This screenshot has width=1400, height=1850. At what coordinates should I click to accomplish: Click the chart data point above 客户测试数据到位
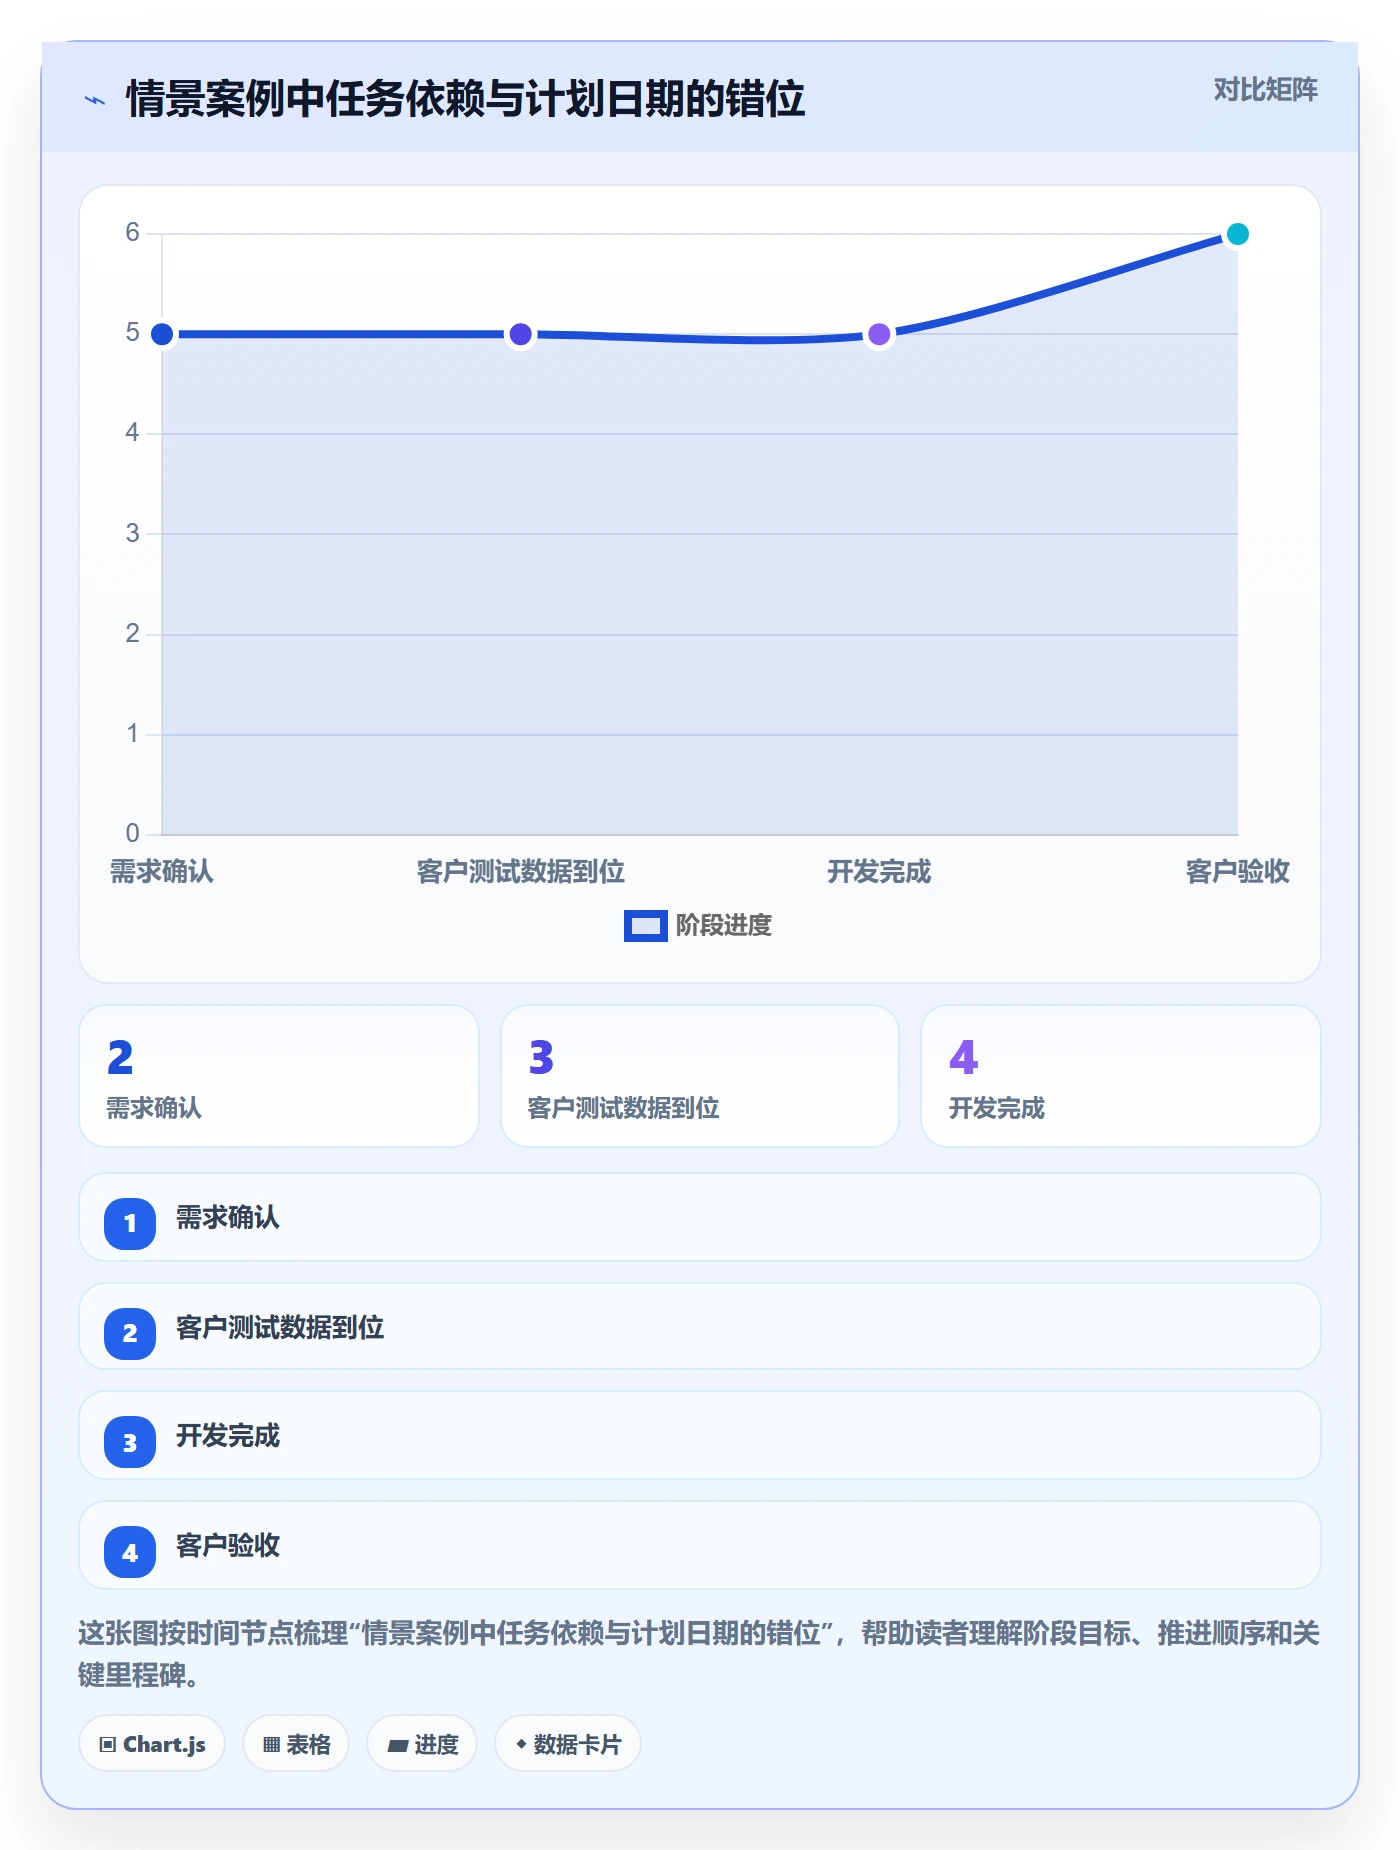520,334
